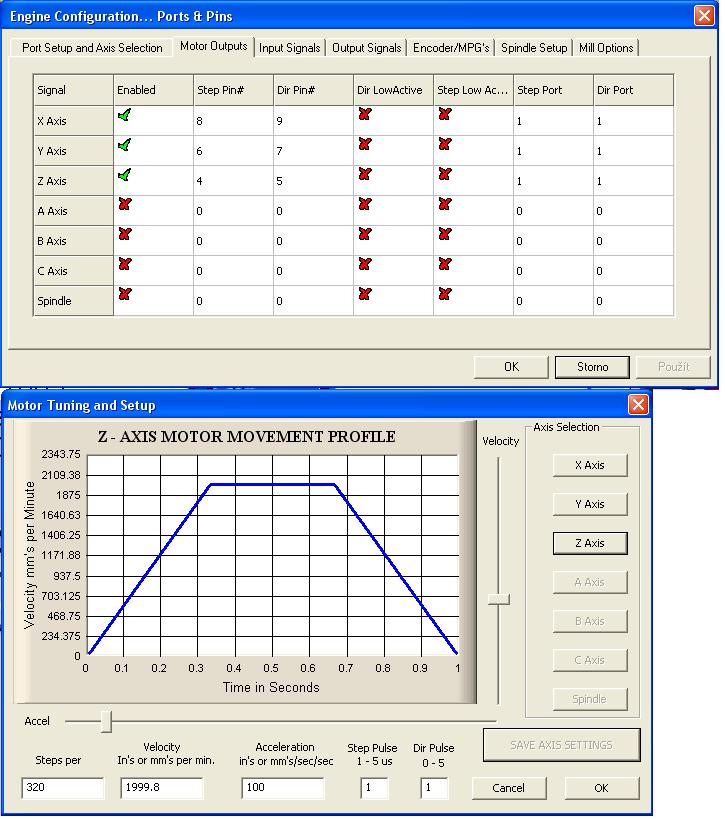Toggle the Y Axis Enabled green checkmark
This screenshot has height=819, width=725.
tap(124, 145)
